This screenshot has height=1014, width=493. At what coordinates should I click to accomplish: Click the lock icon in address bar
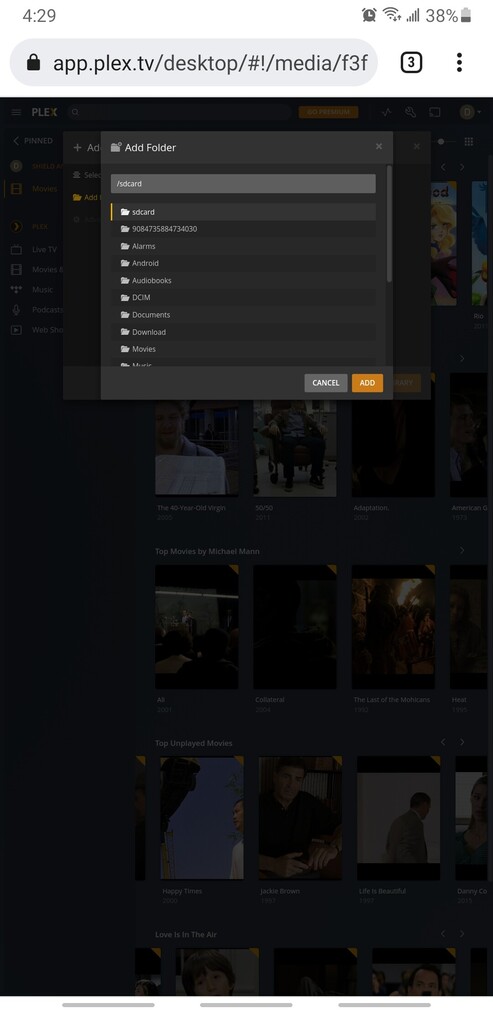(33, 62)
